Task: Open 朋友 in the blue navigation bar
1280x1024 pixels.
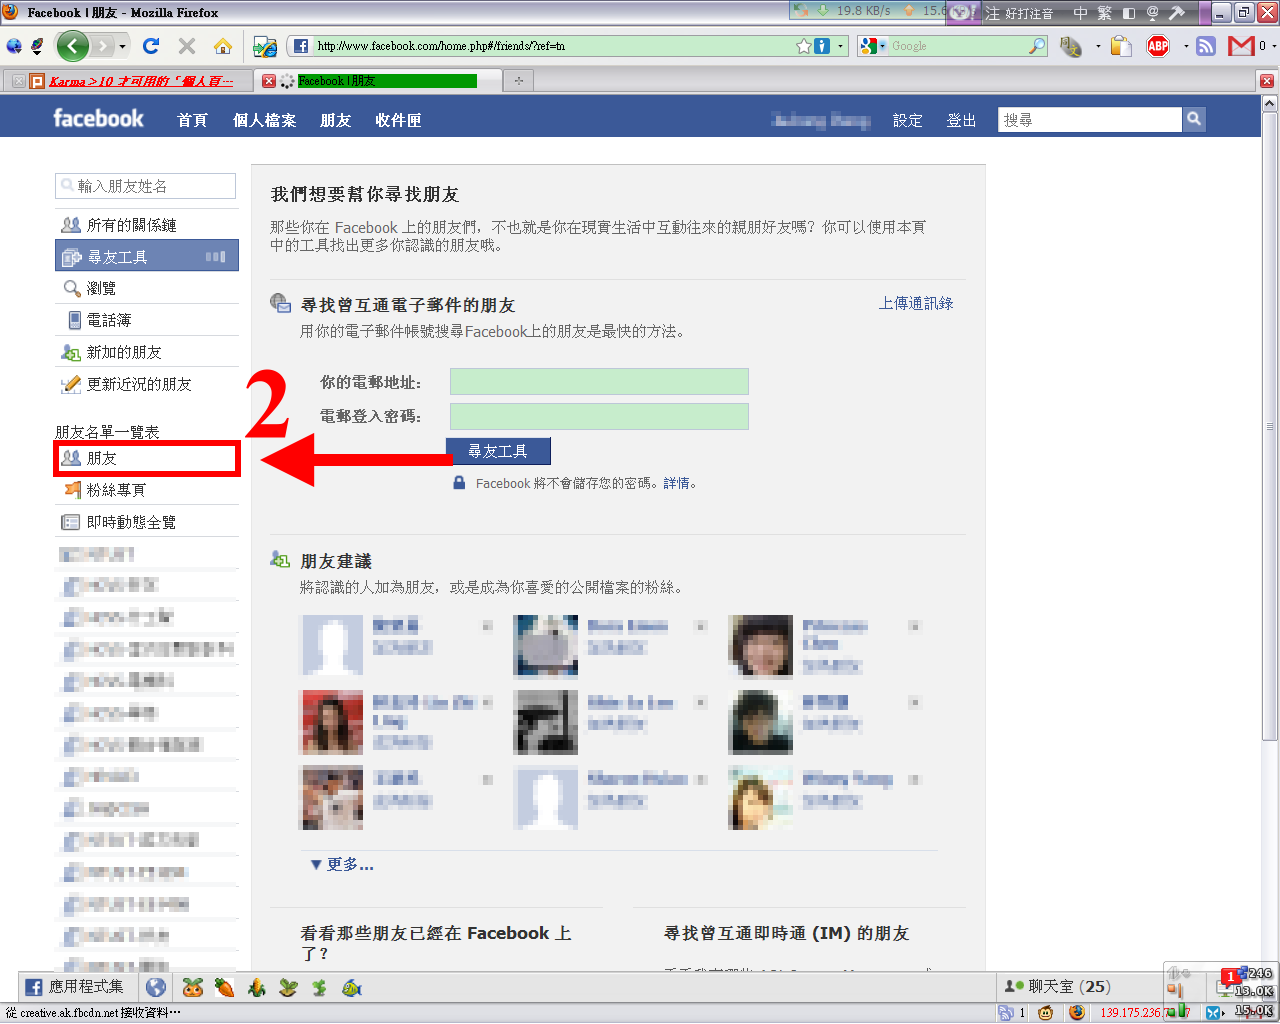Action: 336,120
